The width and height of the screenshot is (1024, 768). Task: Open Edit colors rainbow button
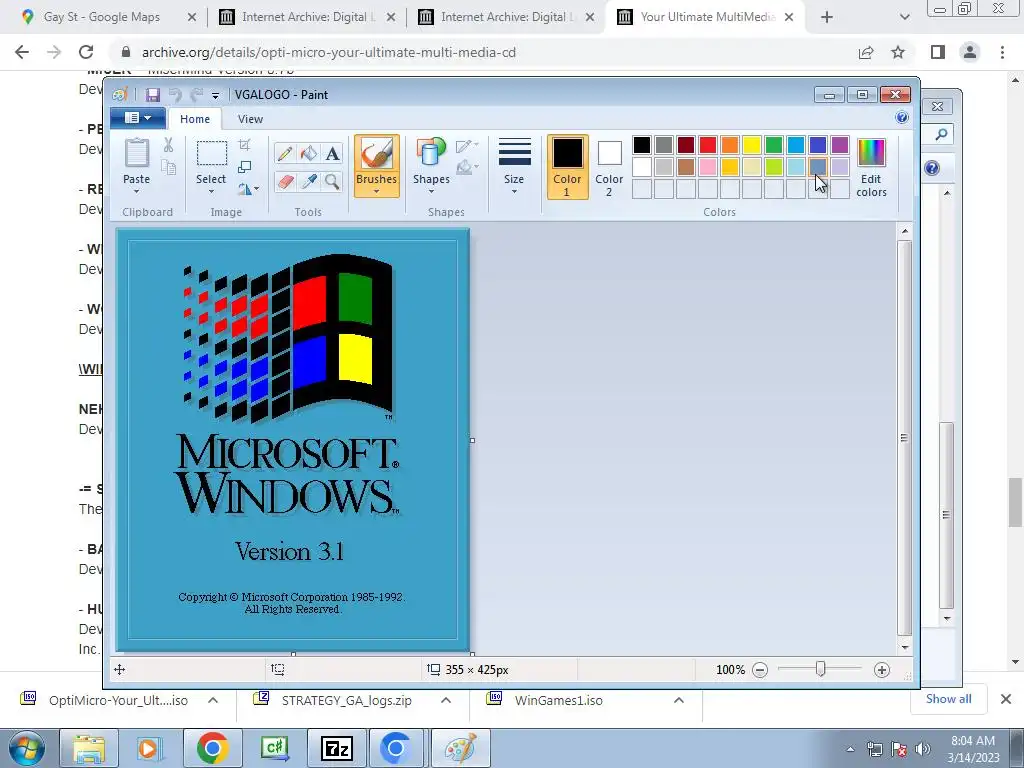871,167
